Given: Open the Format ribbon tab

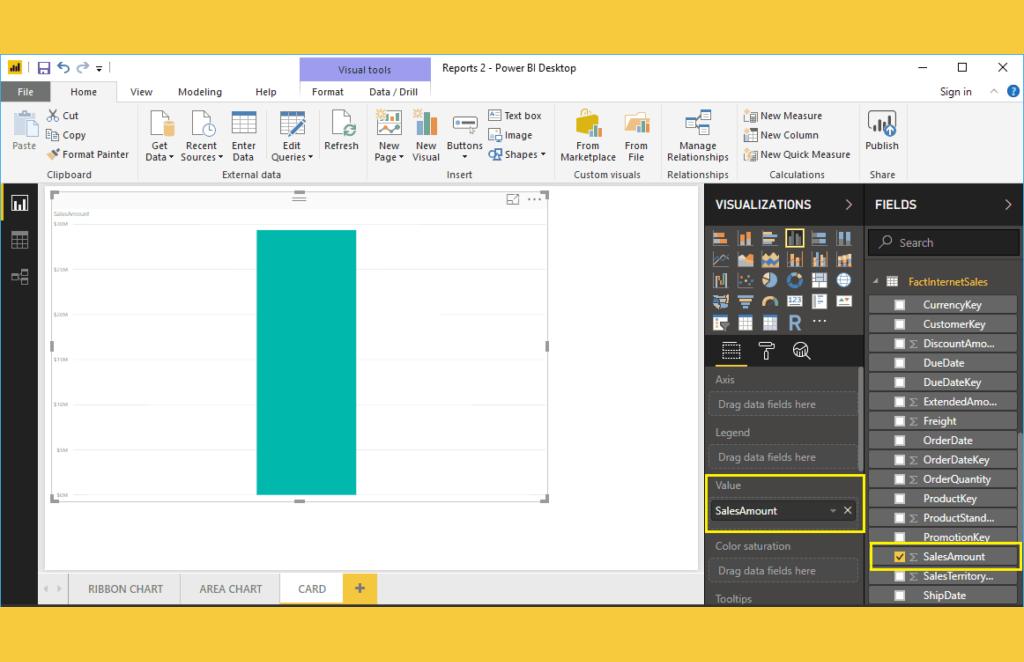Looking at the screenshot, I should click(x=327, y=92).
